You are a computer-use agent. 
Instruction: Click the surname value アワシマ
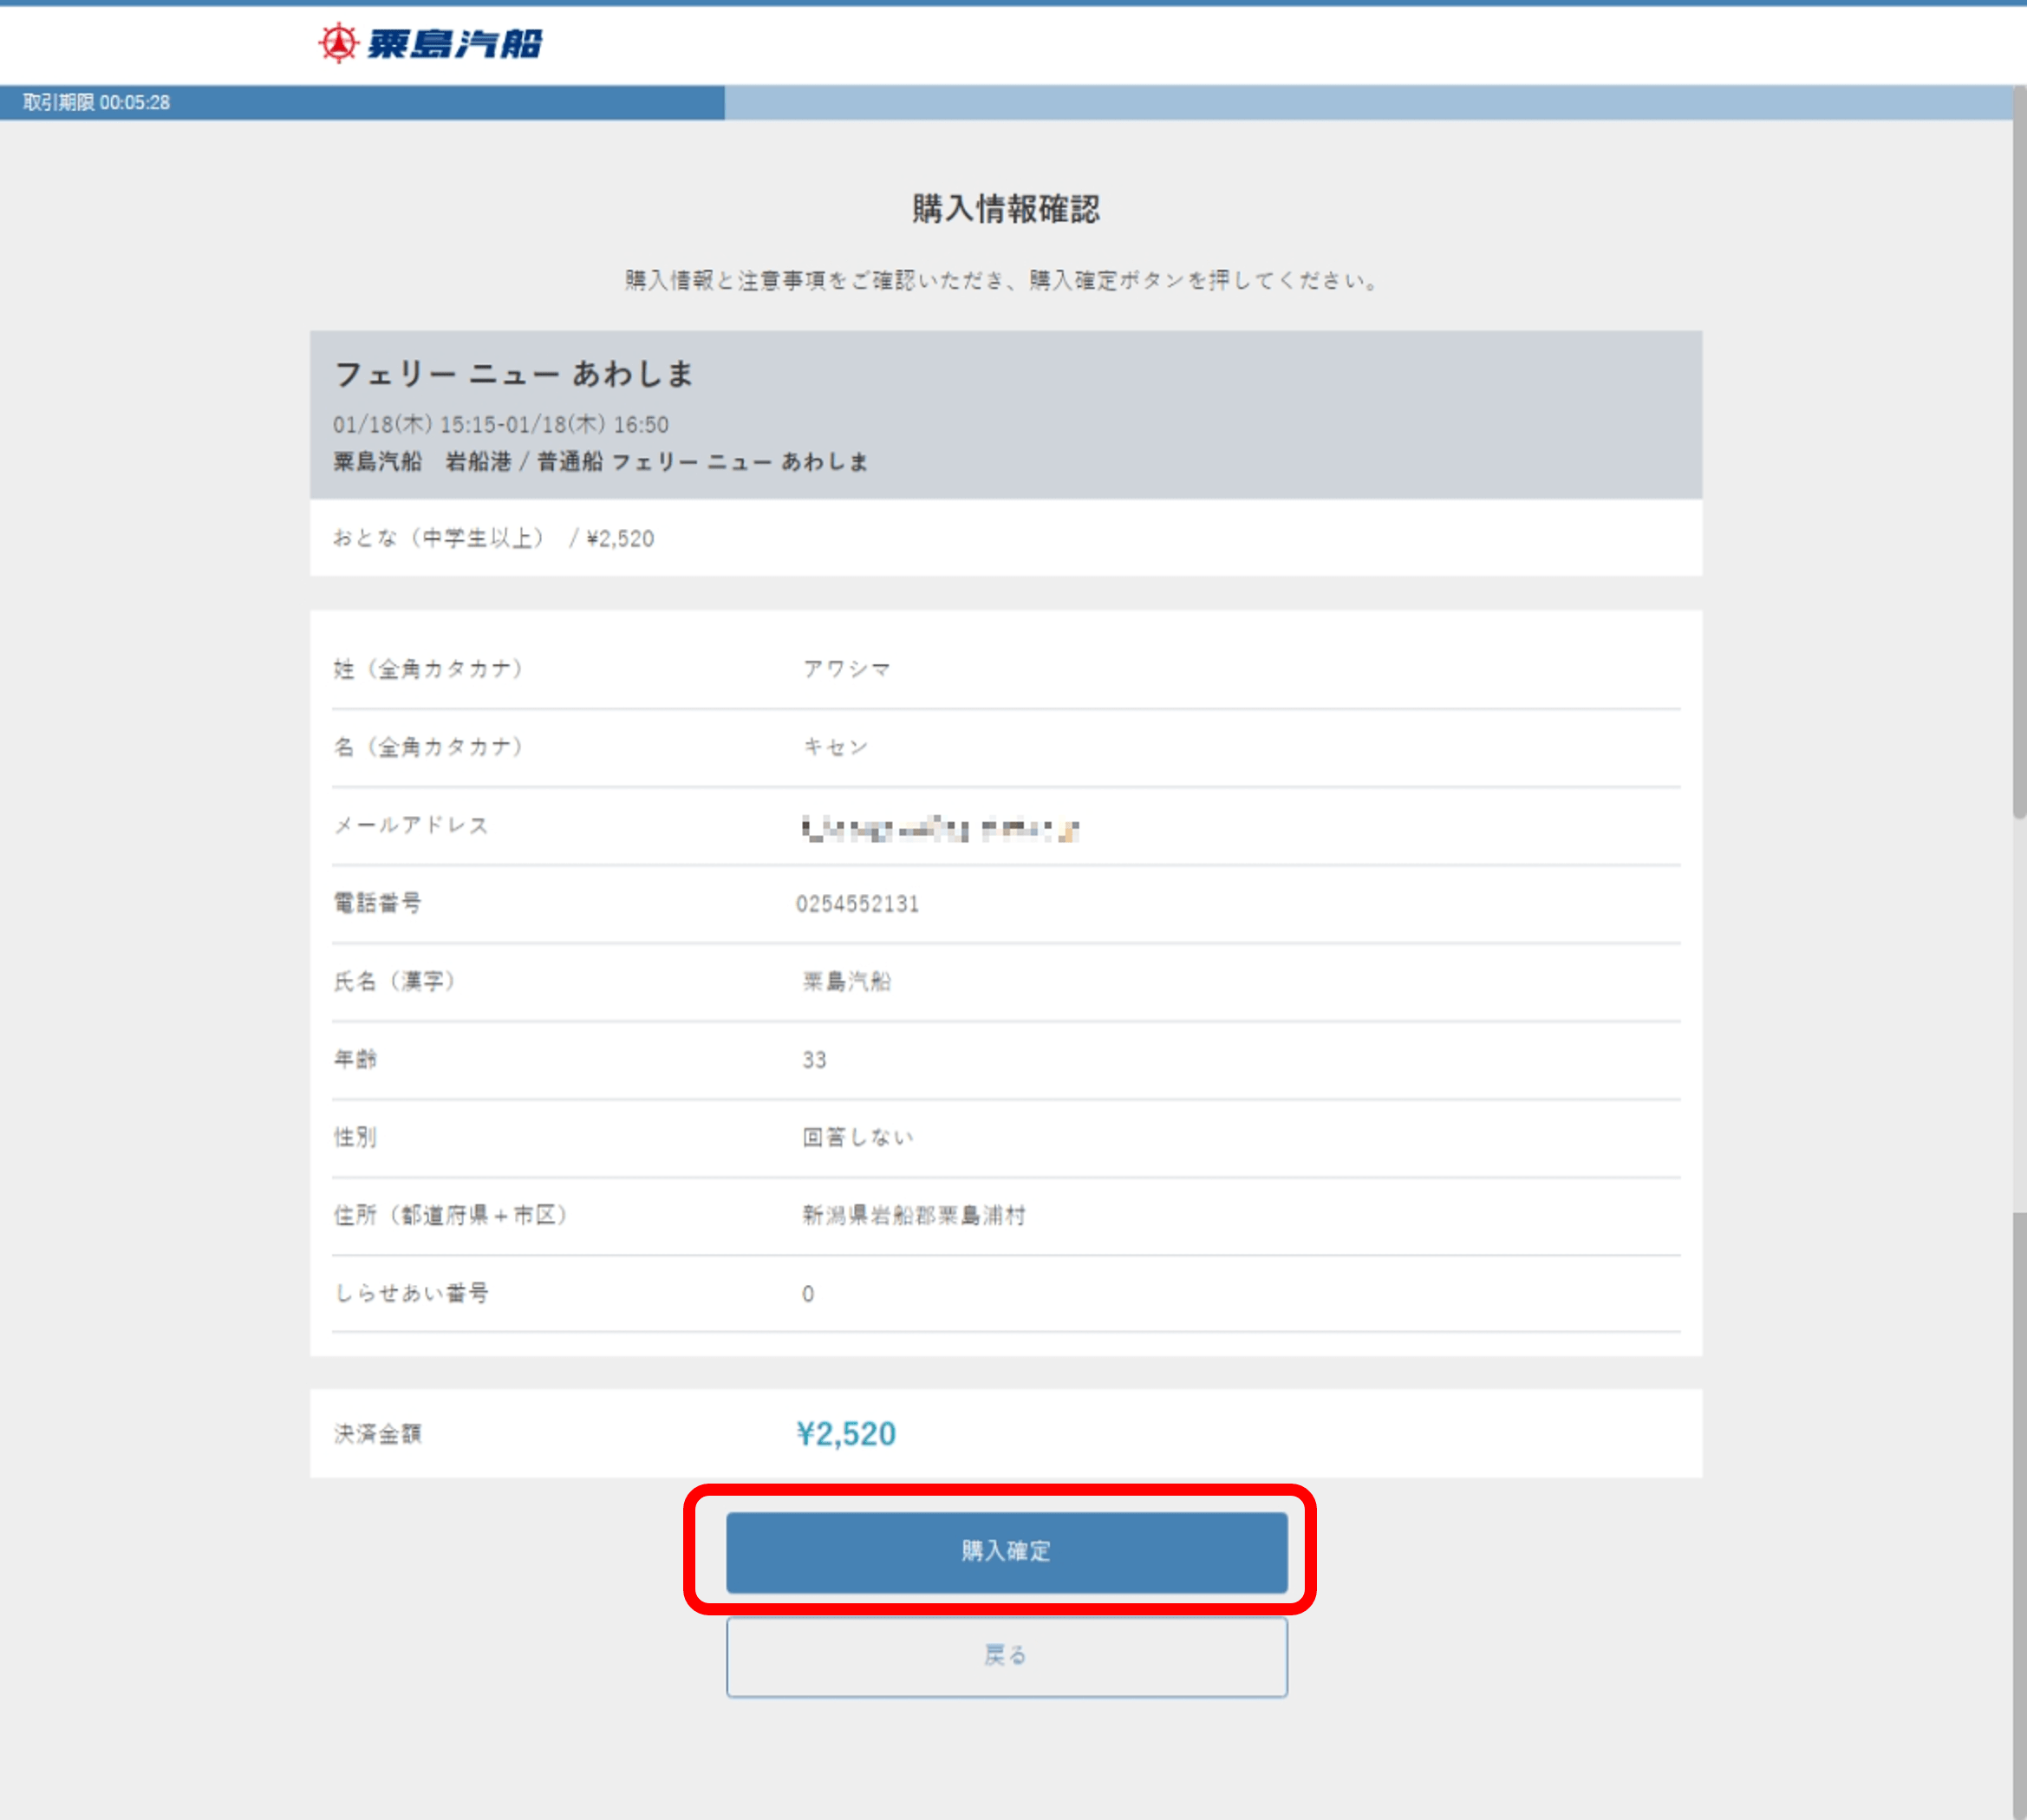pyautogui.click(x=846, y=669)
